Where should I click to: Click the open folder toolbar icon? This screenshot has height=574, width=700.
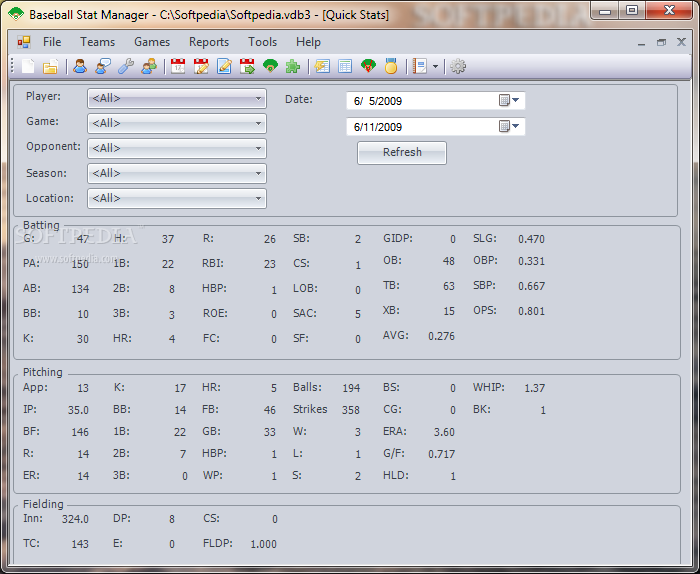coord(50,67)
